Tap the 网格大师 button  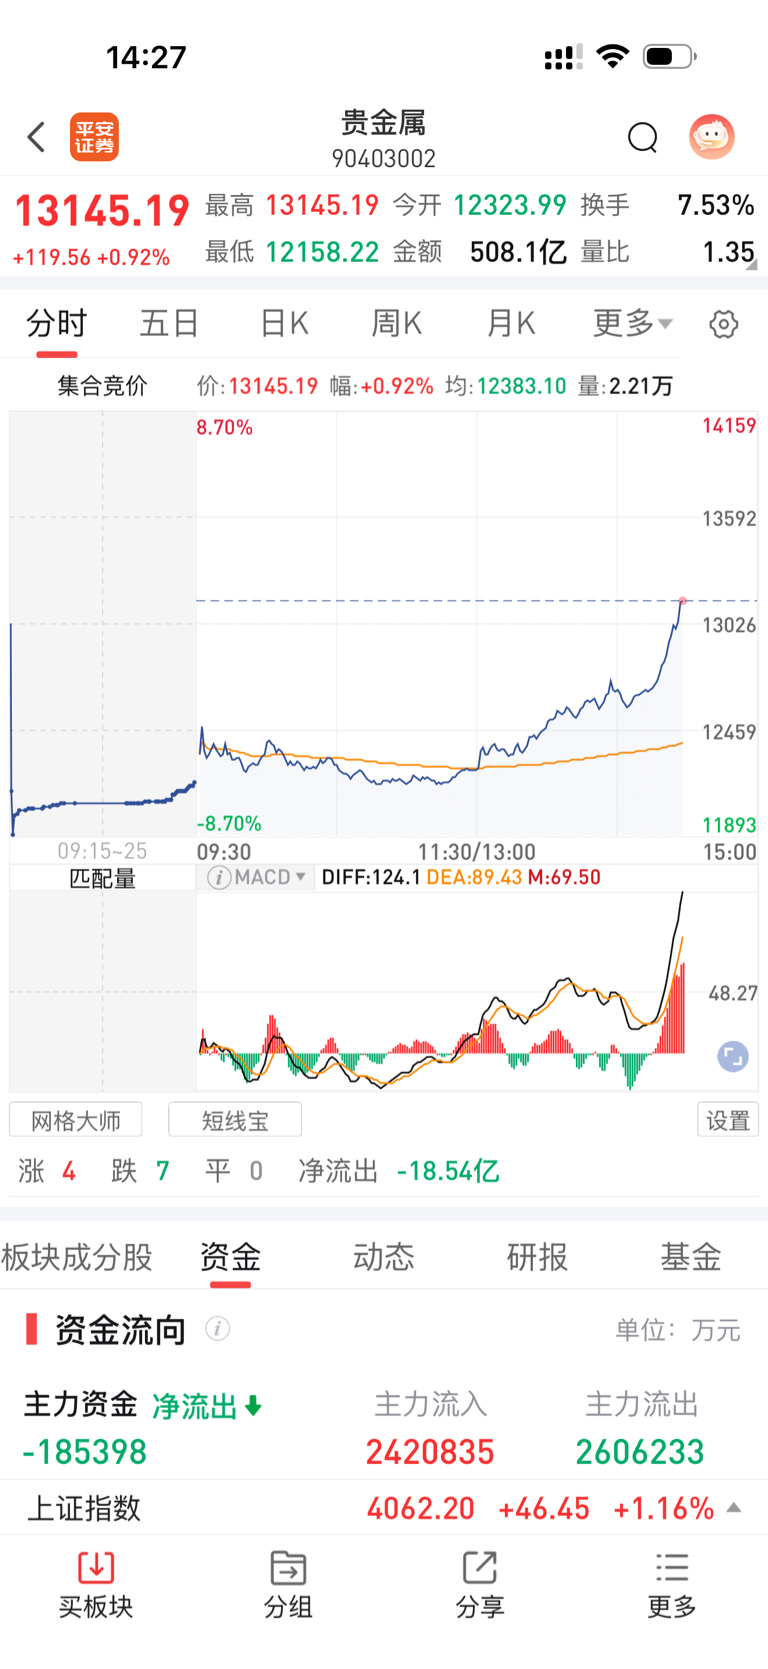pyautogui.click(x=76, y=1120)
